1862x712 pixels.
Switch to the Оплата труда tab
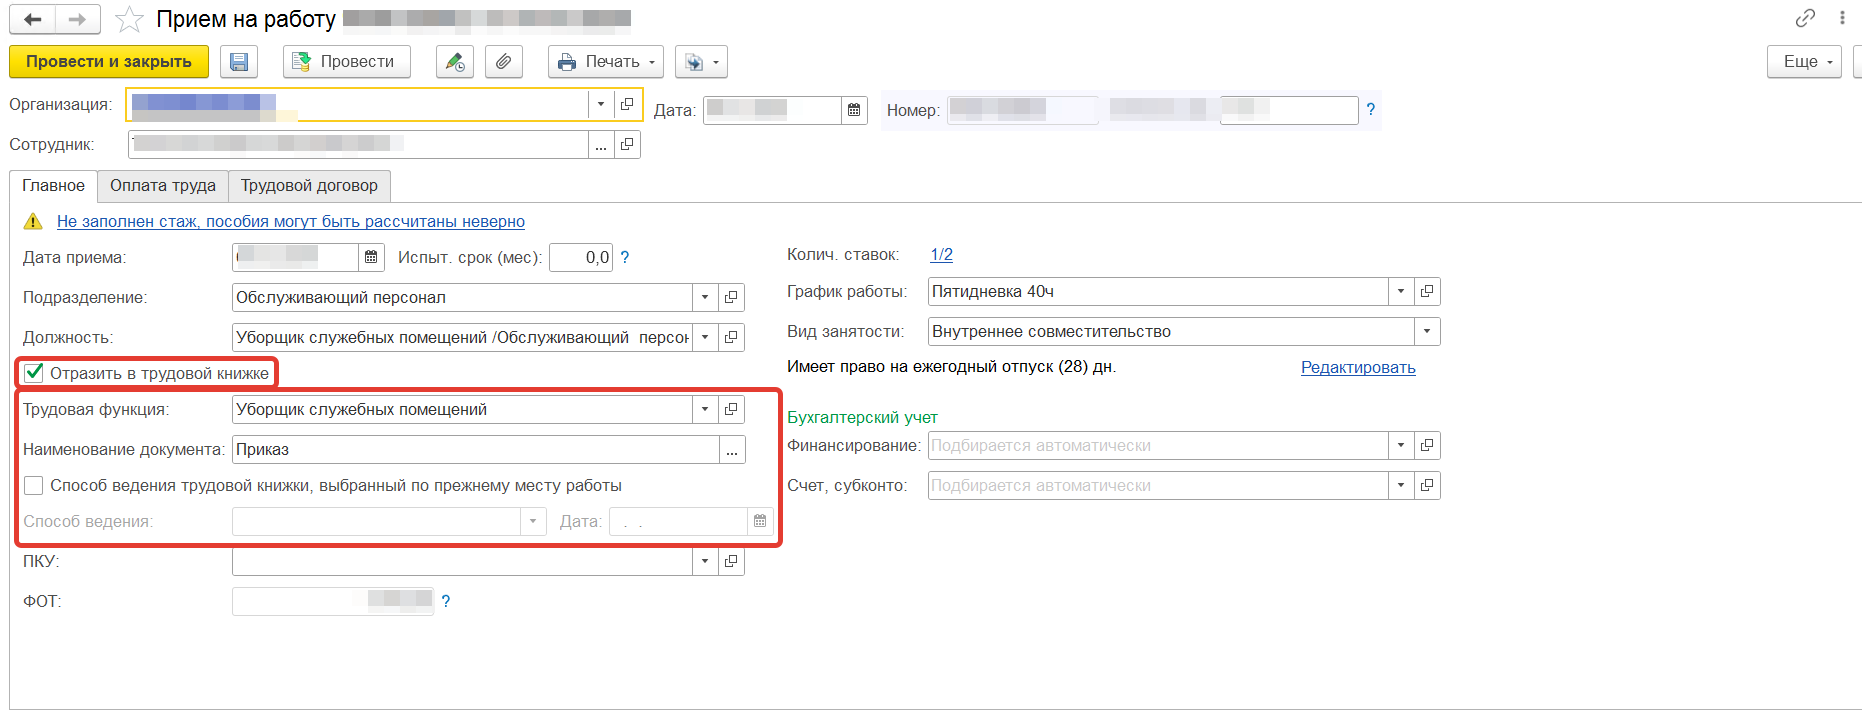click(163, 186)
